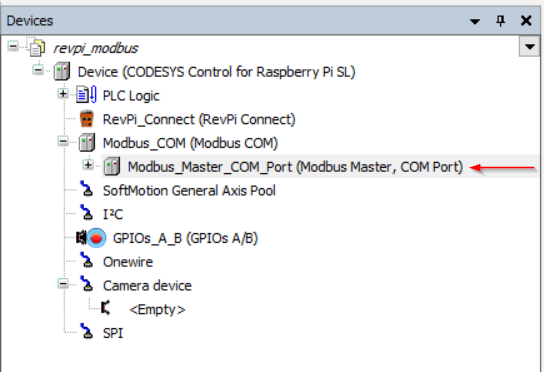The image size is (544, 372).
Task: Expand the PLC Logic node
Action: coord(63,94)
